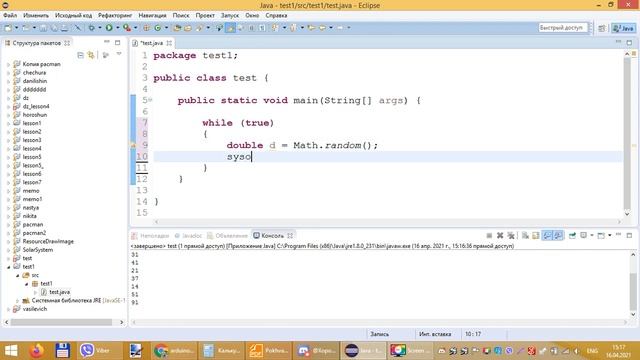
Task: Open the Навигация menu
Action: tap(152, 16)
